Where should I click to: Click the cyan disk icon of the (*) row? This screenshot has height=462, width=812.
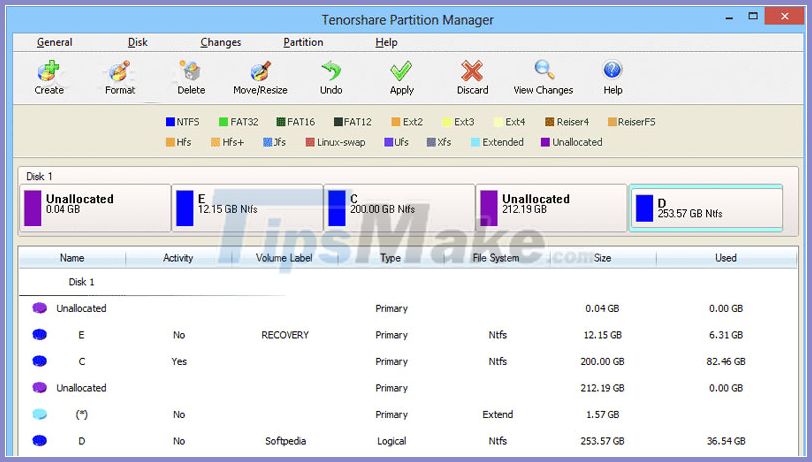pyautogui.click(x=39, y=414)
